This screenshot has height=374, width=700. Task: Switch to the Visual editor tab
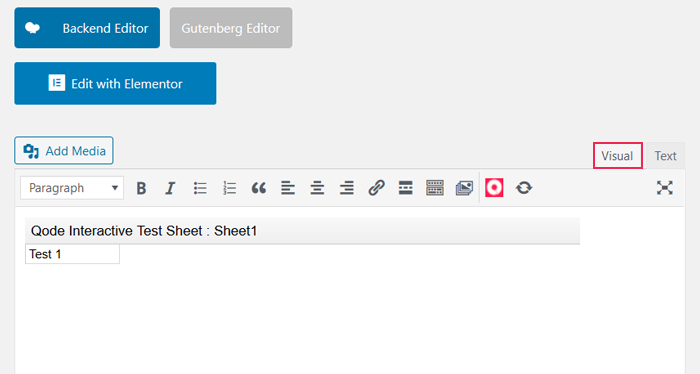pyautogui.click(x=617, y=156)
